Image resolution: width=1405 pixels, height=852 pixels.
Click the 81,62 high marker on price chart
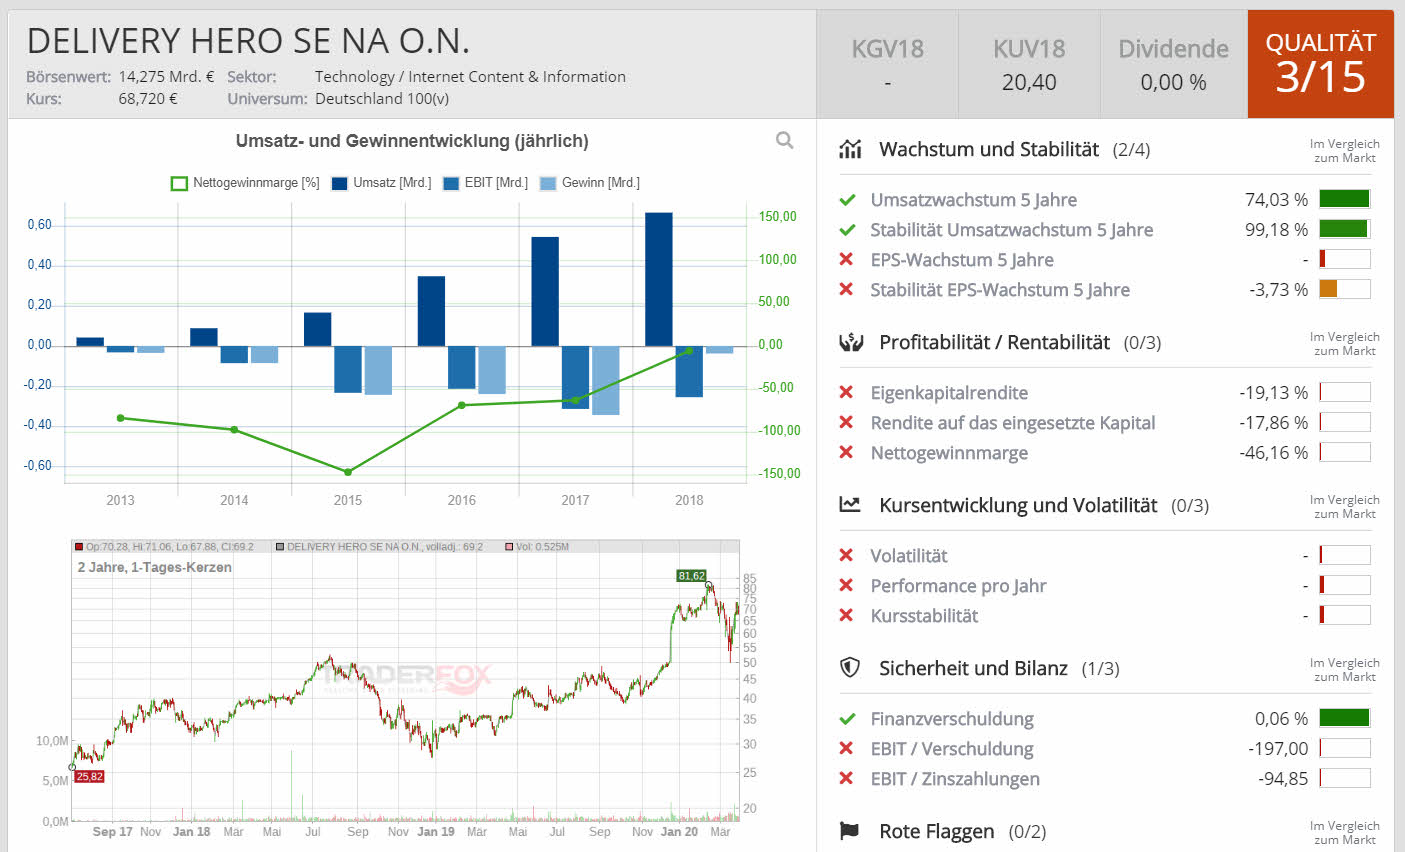click(x=691, y=576)
